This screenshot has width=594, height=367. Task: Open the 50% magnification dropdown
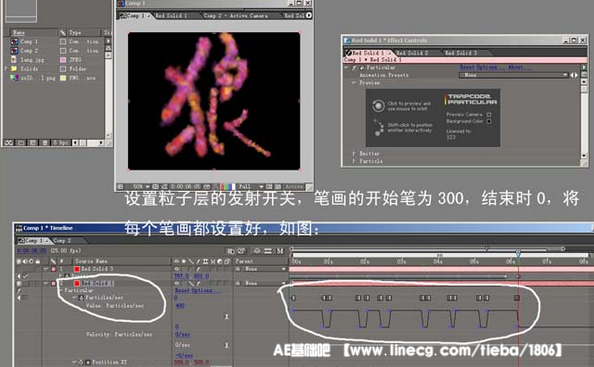click(141, 187)
